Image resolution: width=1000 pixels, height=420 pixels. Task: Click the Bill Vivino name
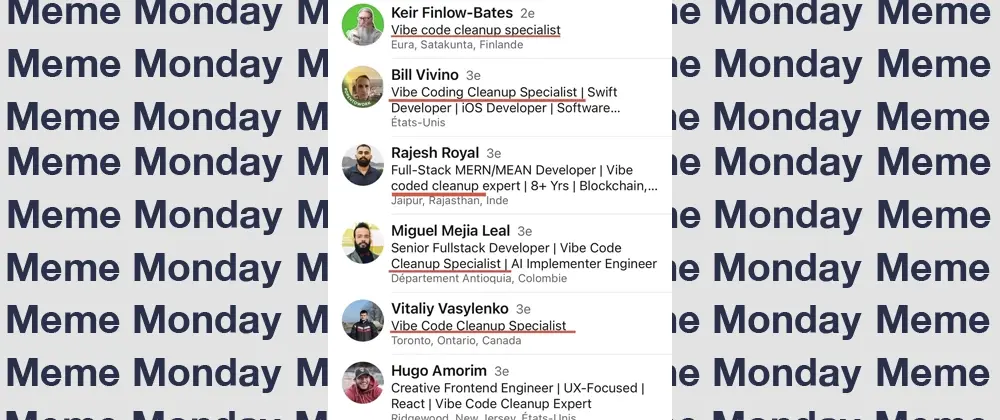click(x=425, y=75)
